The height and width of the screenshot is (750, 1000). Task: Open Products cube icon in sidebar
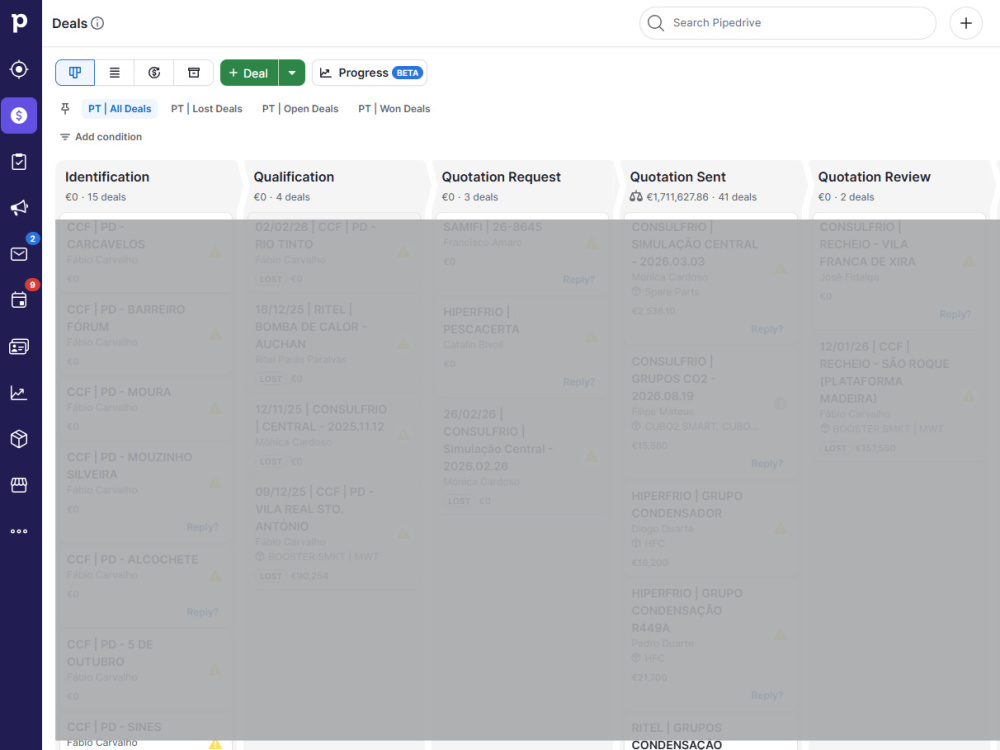(19, 439)
